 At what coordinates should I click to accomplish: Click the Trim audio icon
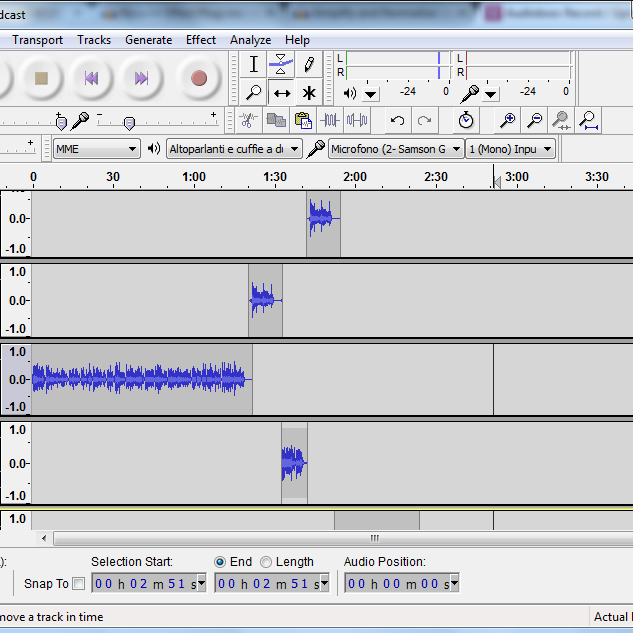click(330, 120)
